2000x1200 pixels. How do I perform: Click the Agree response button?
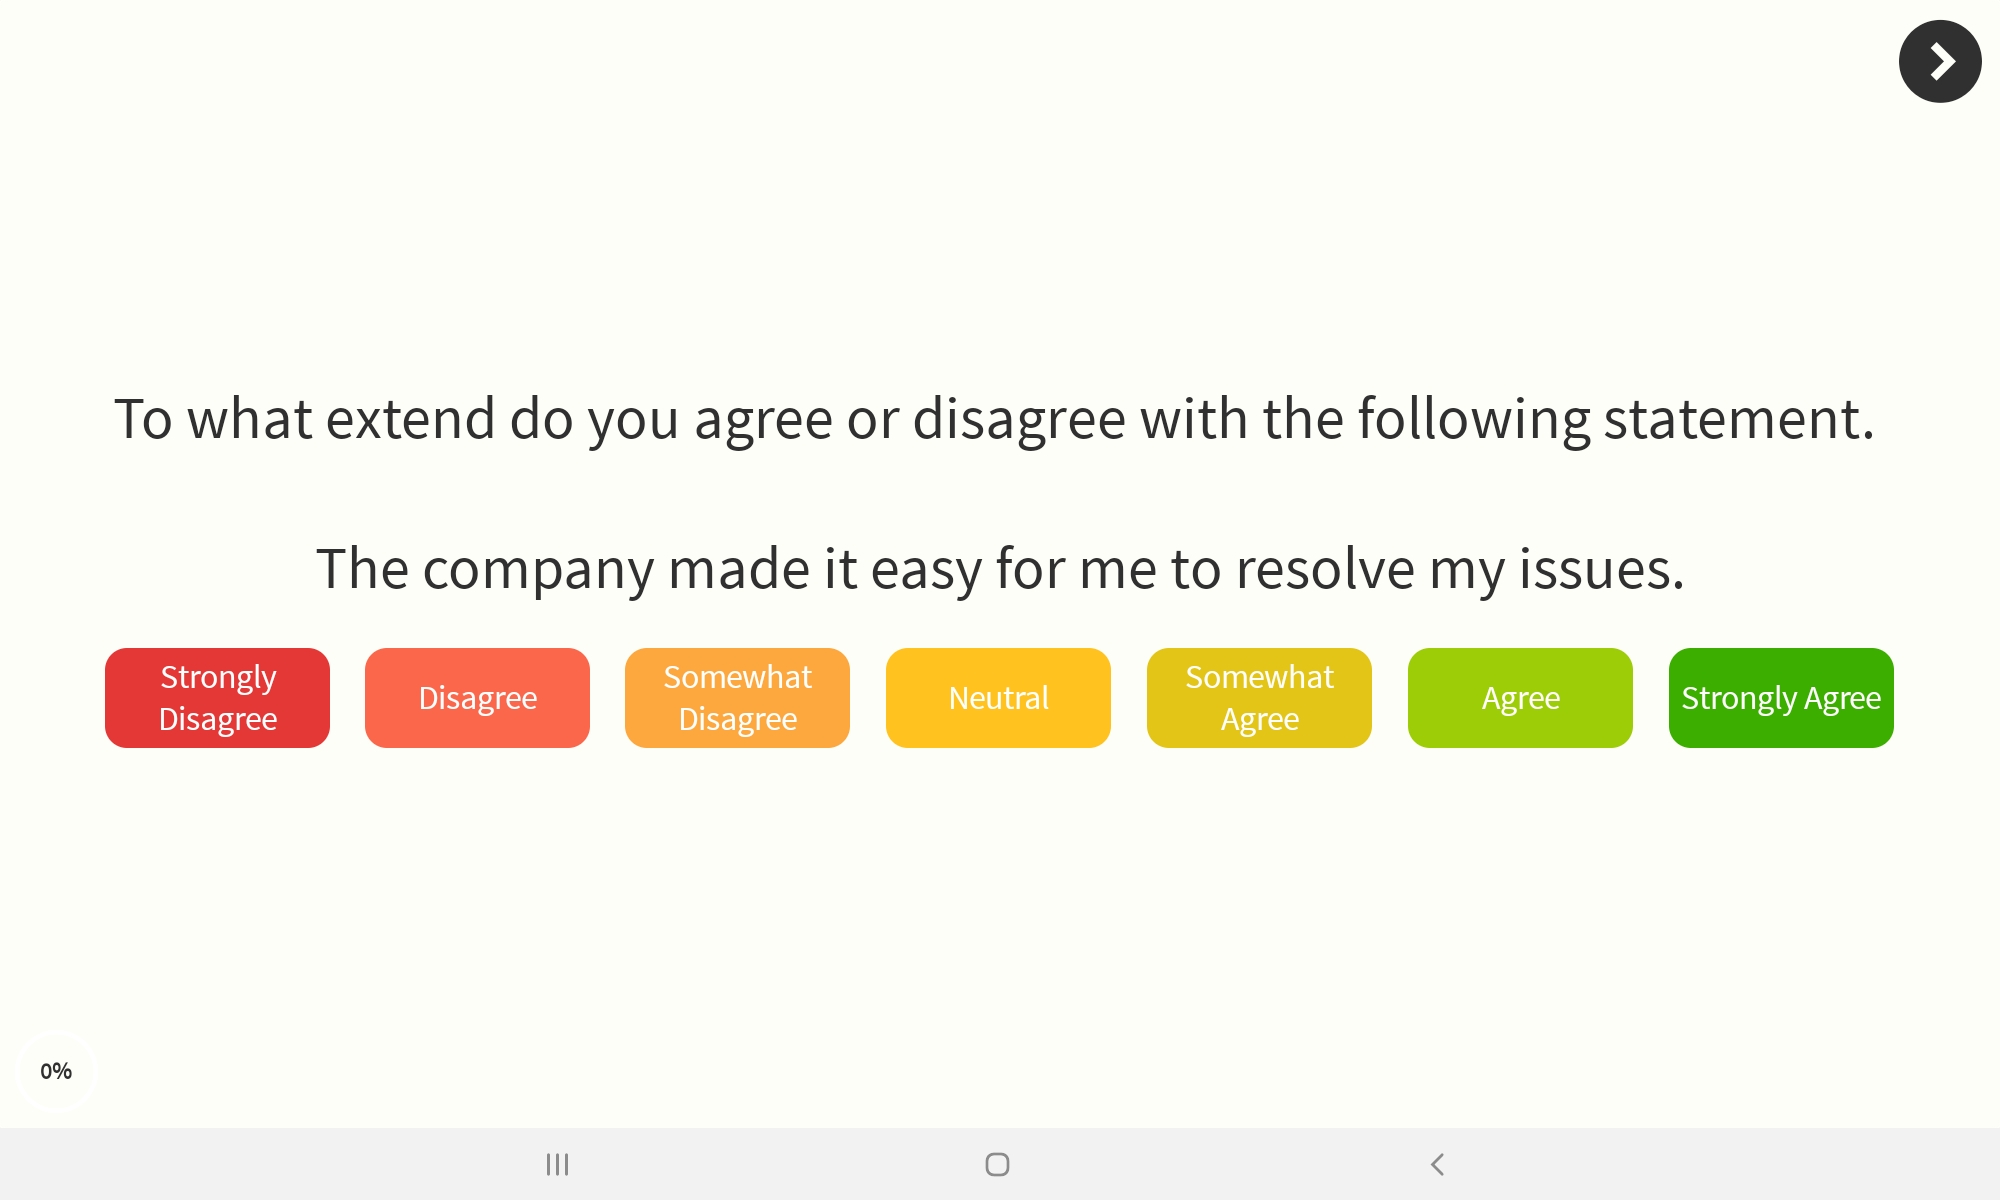tap(1520, 697)
